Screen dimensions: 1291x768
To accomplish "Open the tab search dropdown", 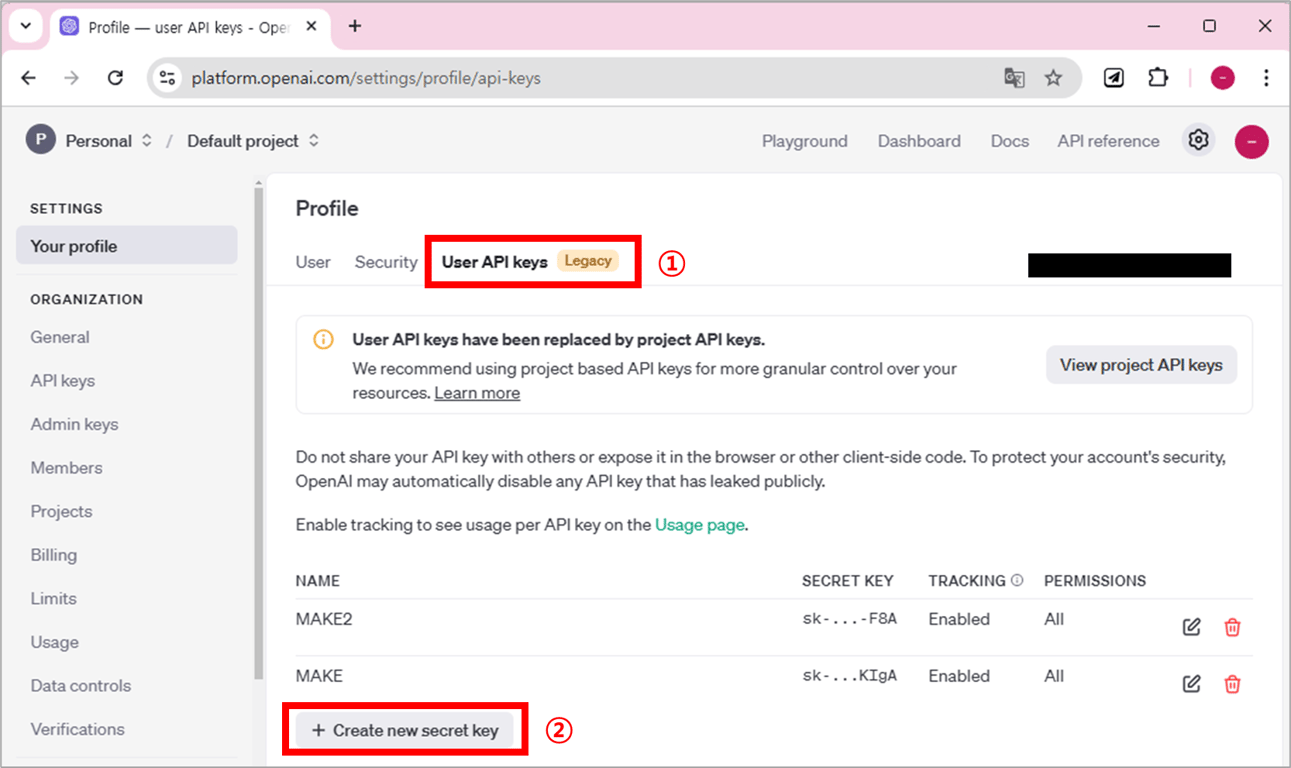I will (26, 27).
